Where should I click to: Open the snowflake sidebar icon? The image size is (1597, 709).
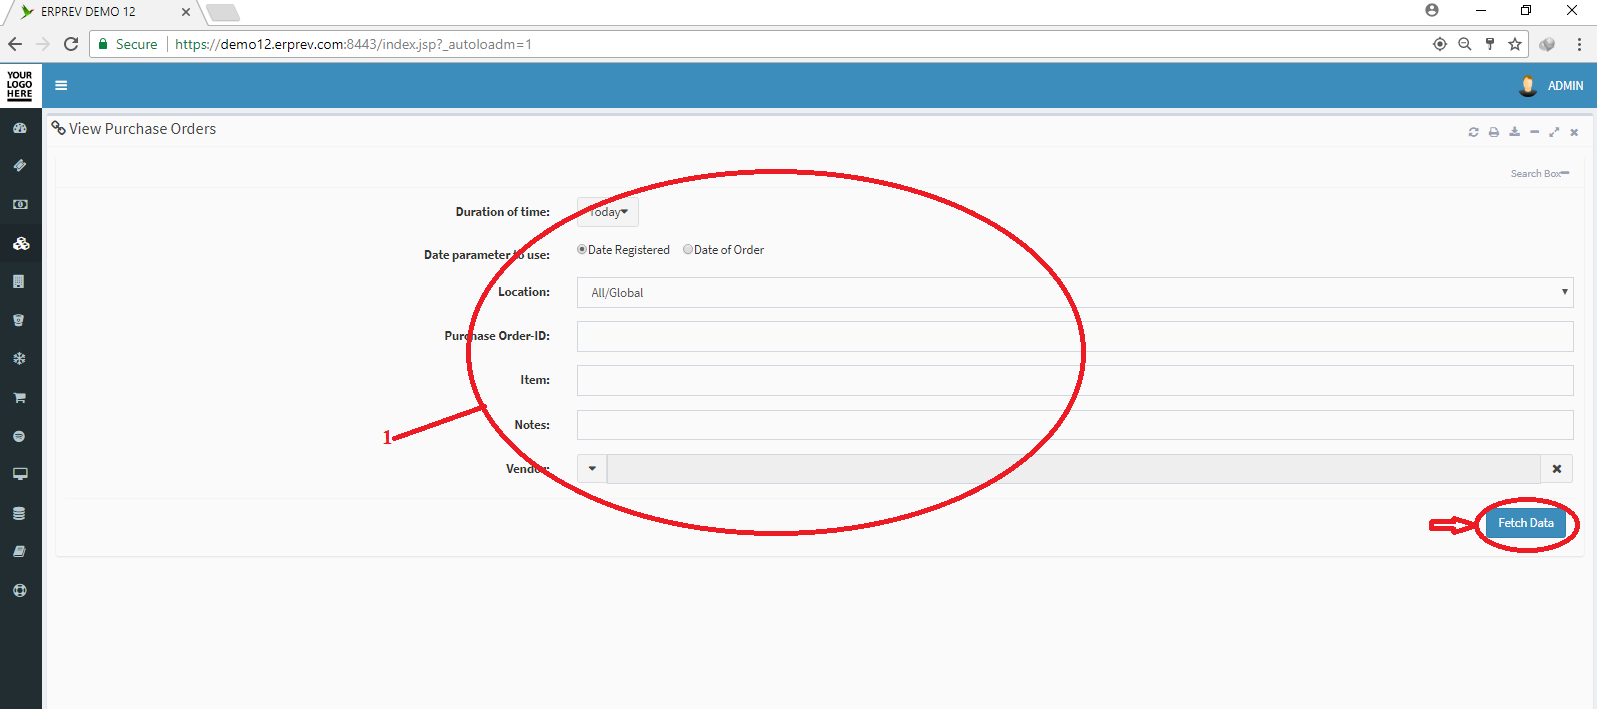(19, 359)
